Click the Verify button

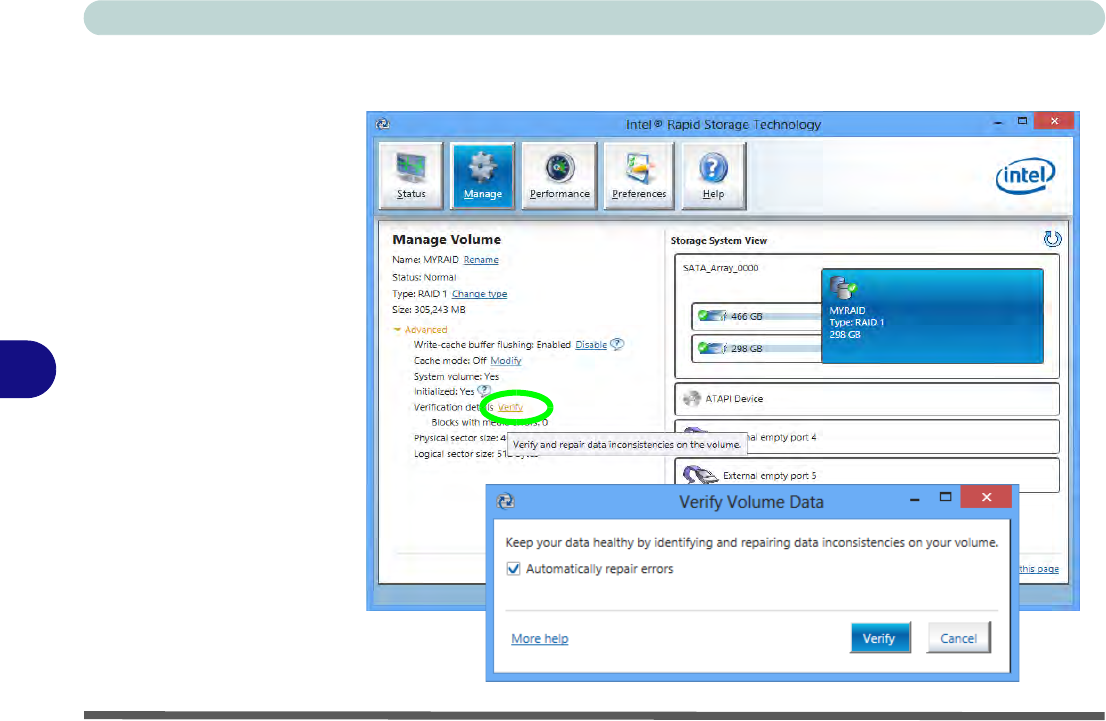(880, 638)
